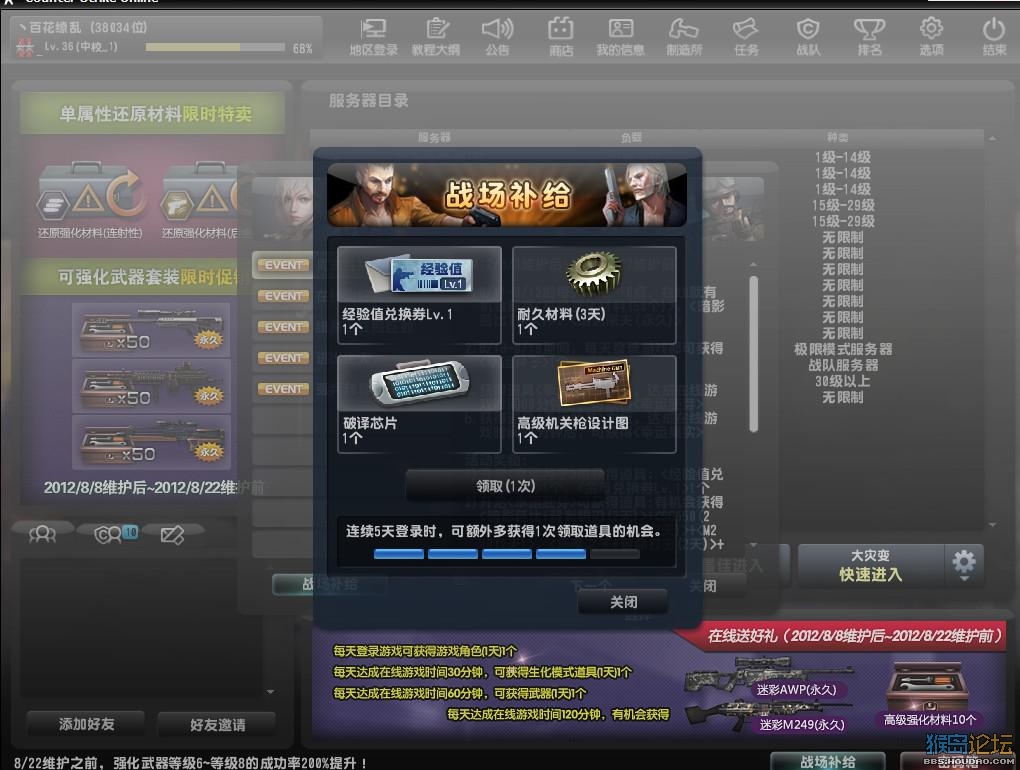Select the 破译芯片 chip reward card
This screenshot has height=770, width=1020.
(419, 404)
